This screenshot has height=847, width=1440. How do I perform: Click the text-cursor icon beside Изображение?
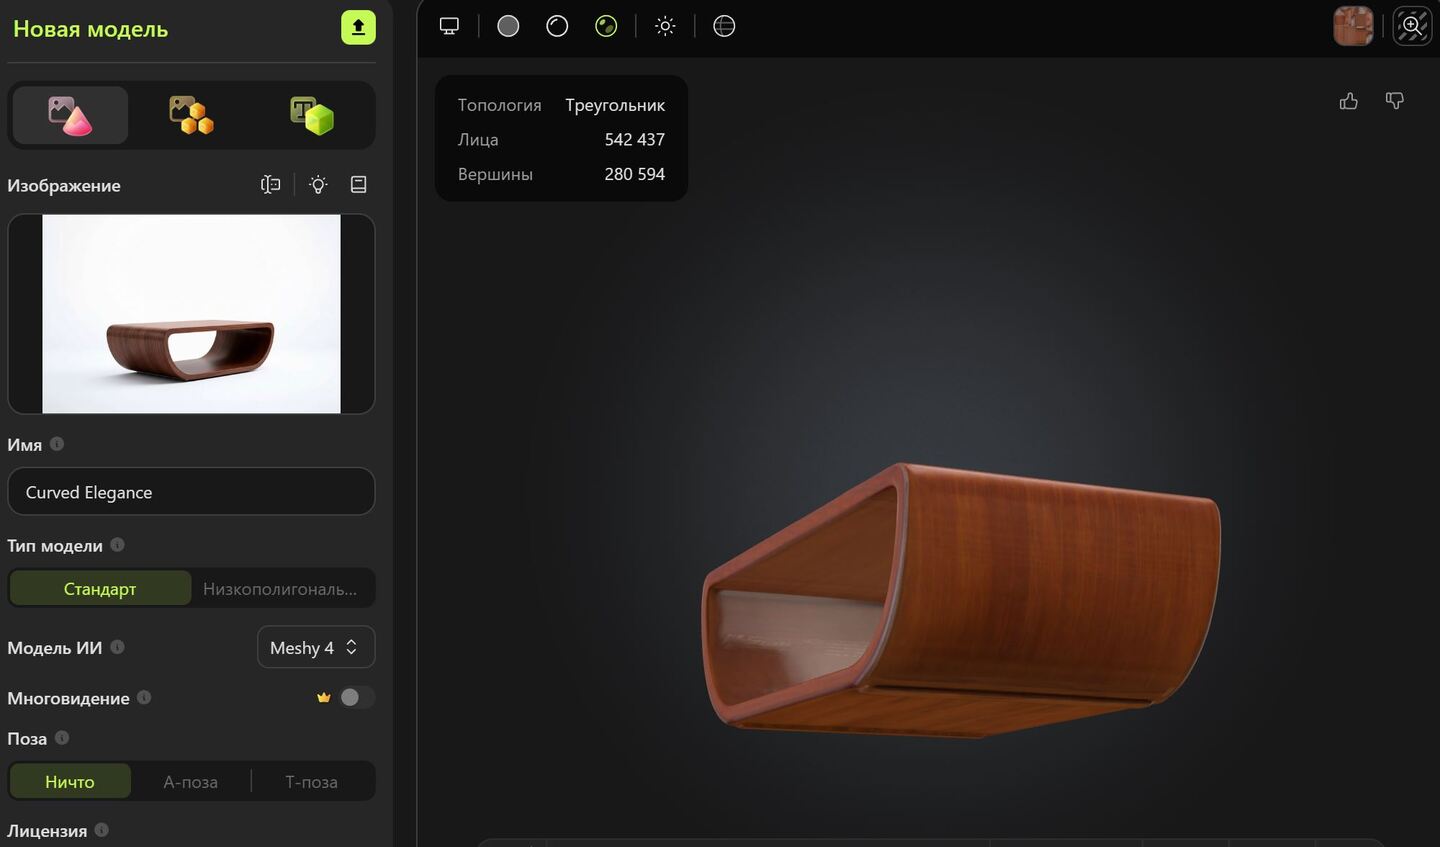tap(270, 184)
